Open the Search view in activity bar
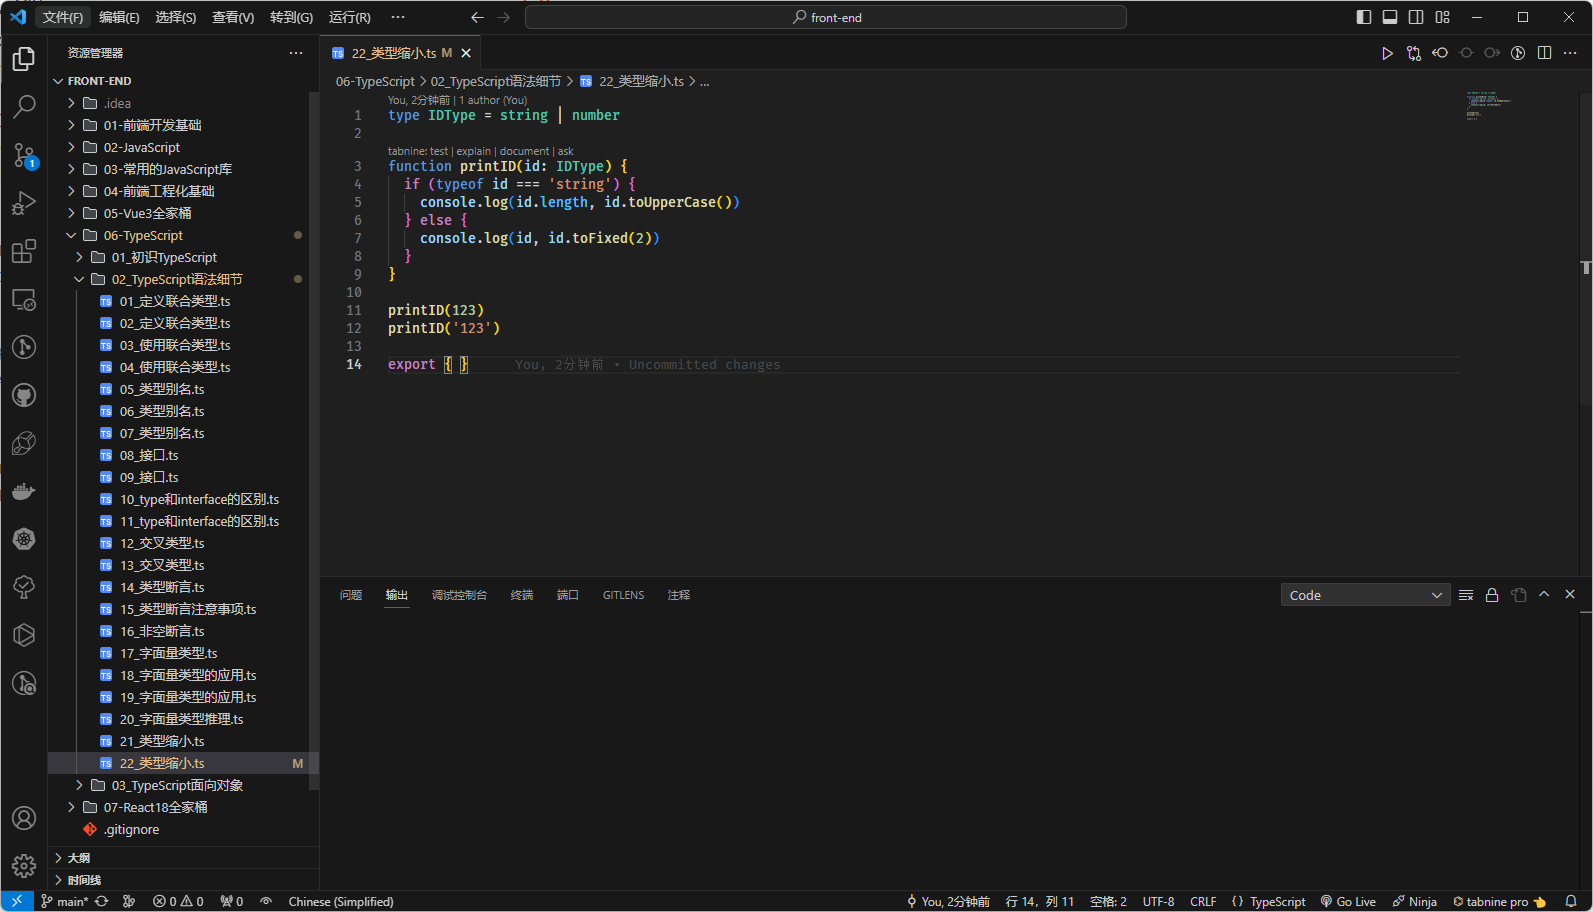Viewport: 1593px width, 912px height. [x=24, y=106]
